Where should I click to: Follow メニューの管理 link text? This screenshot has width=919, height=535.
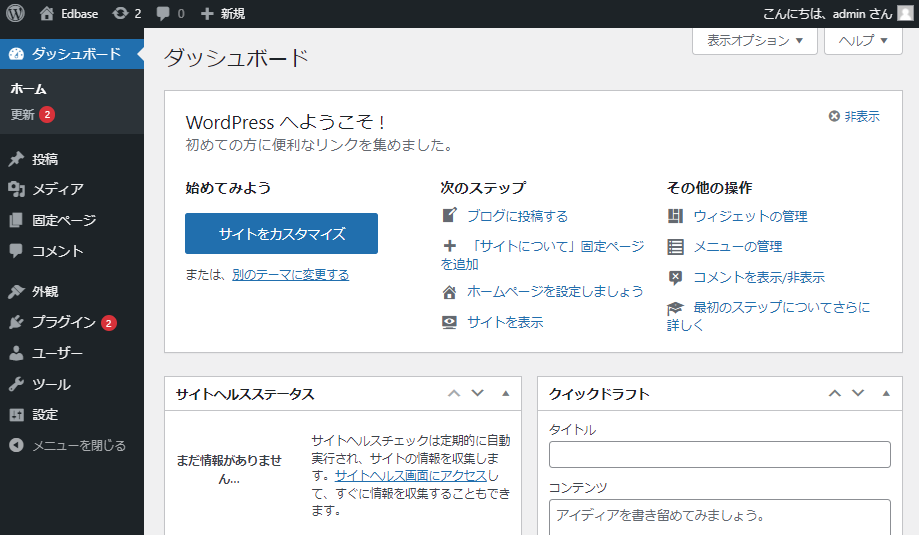[738, 247]
